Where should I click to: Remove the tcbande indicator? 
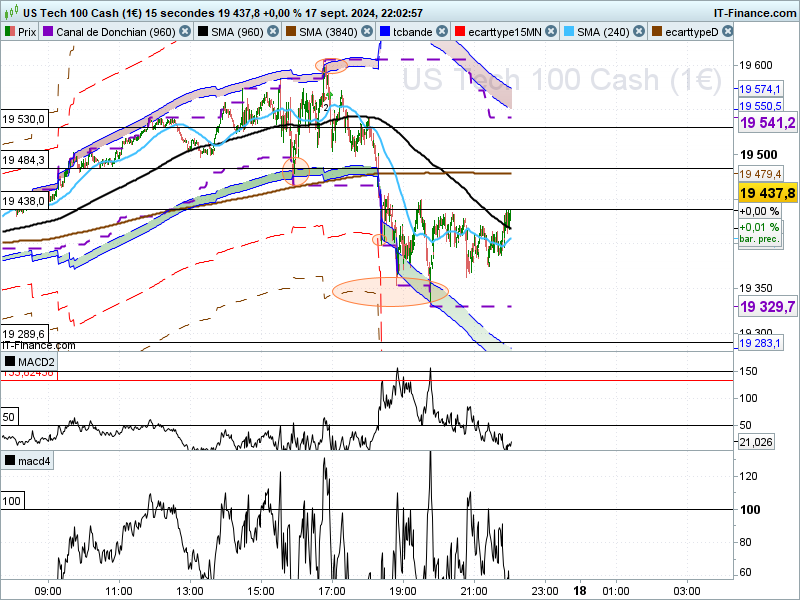pos(442,32)
